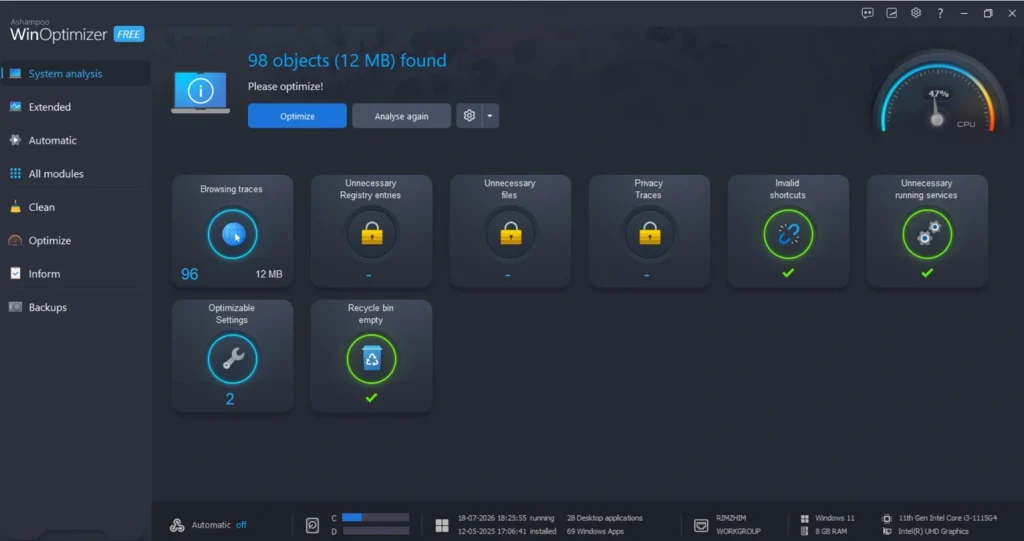Click the small Windows icon beside Windows 11
The height and width of the screenshot is (541, 1024).
(x=805, y=518)
